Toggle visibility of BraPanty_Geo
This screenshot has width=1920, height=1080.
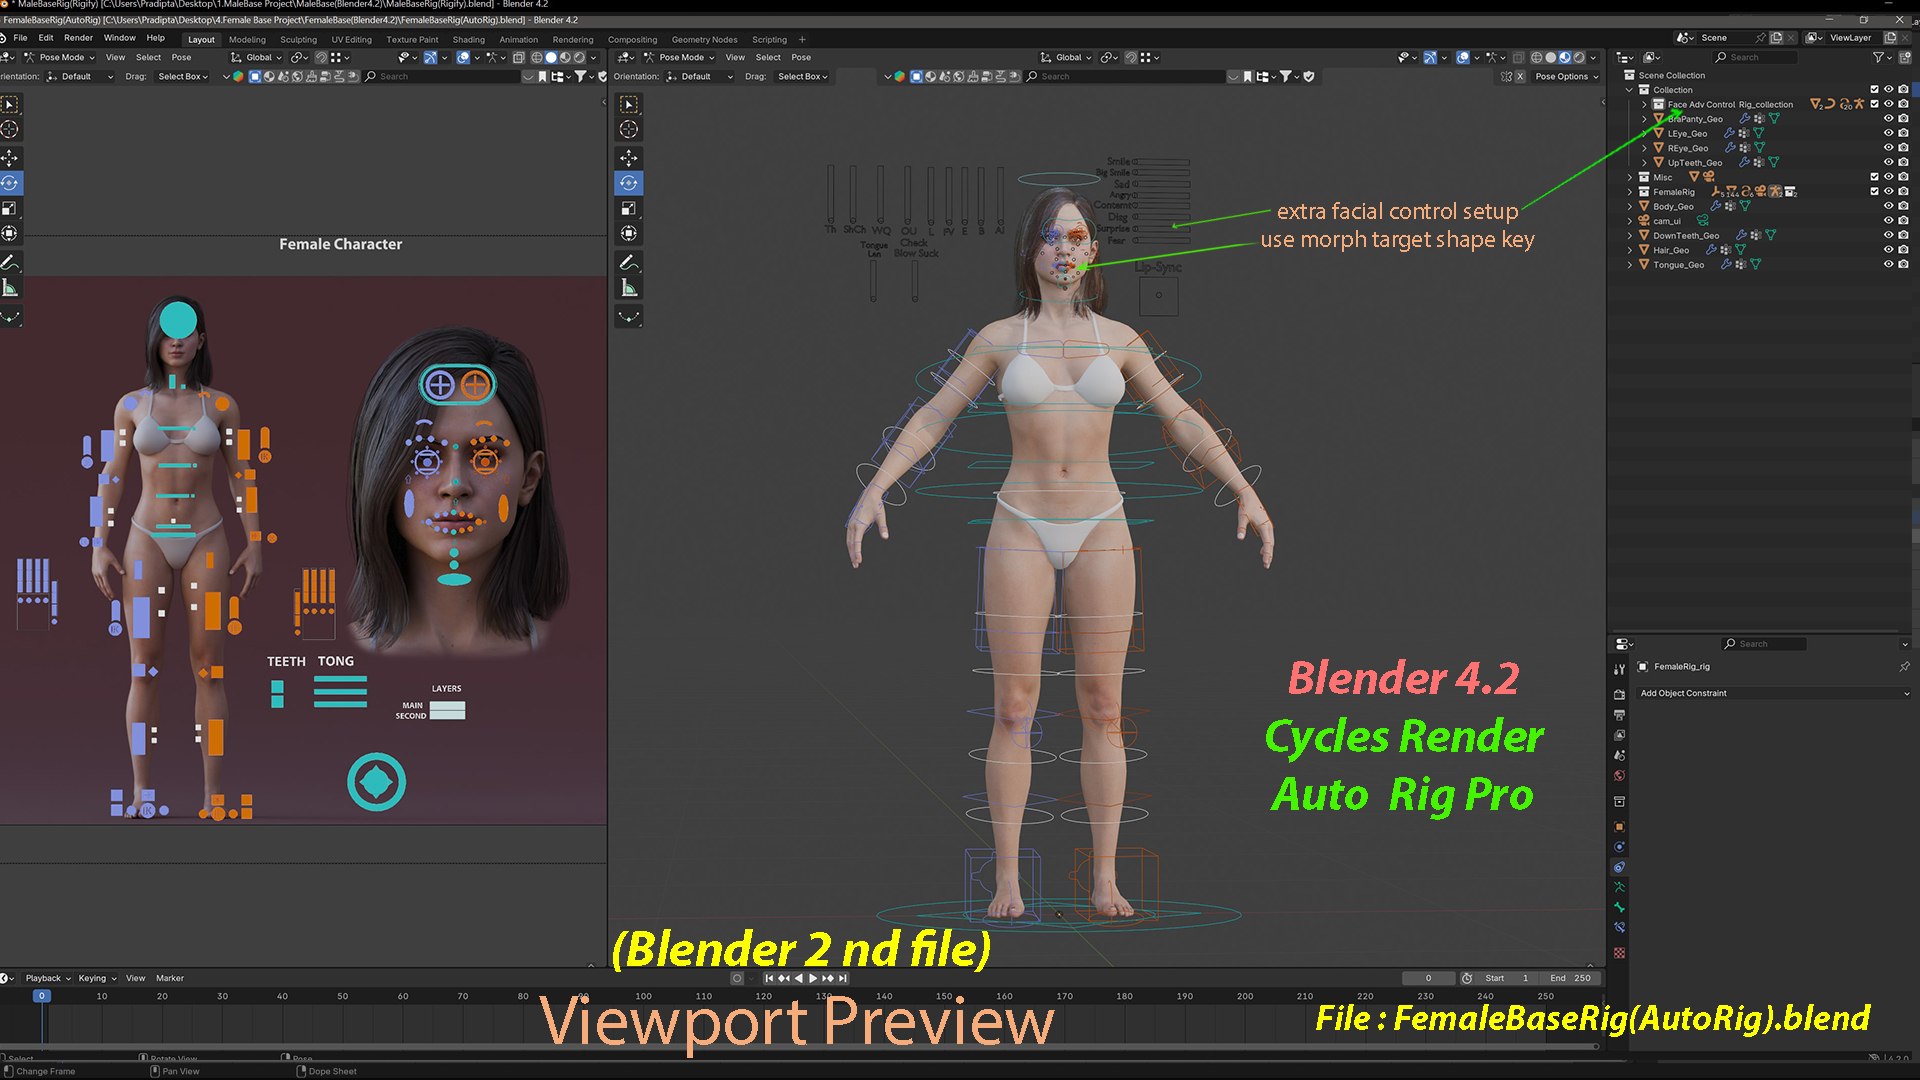[1889, 119]
